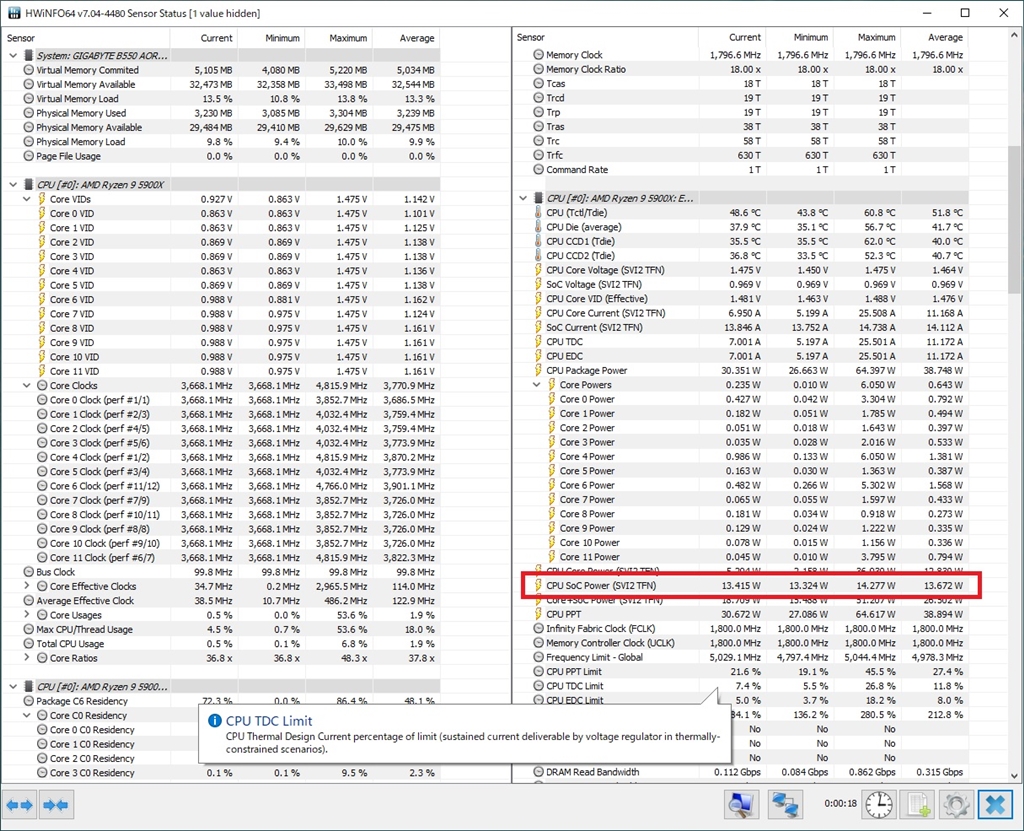This screenshot has height=831, width=1024.
Task: Click the log file add icon
Action: tap(917, 805)
